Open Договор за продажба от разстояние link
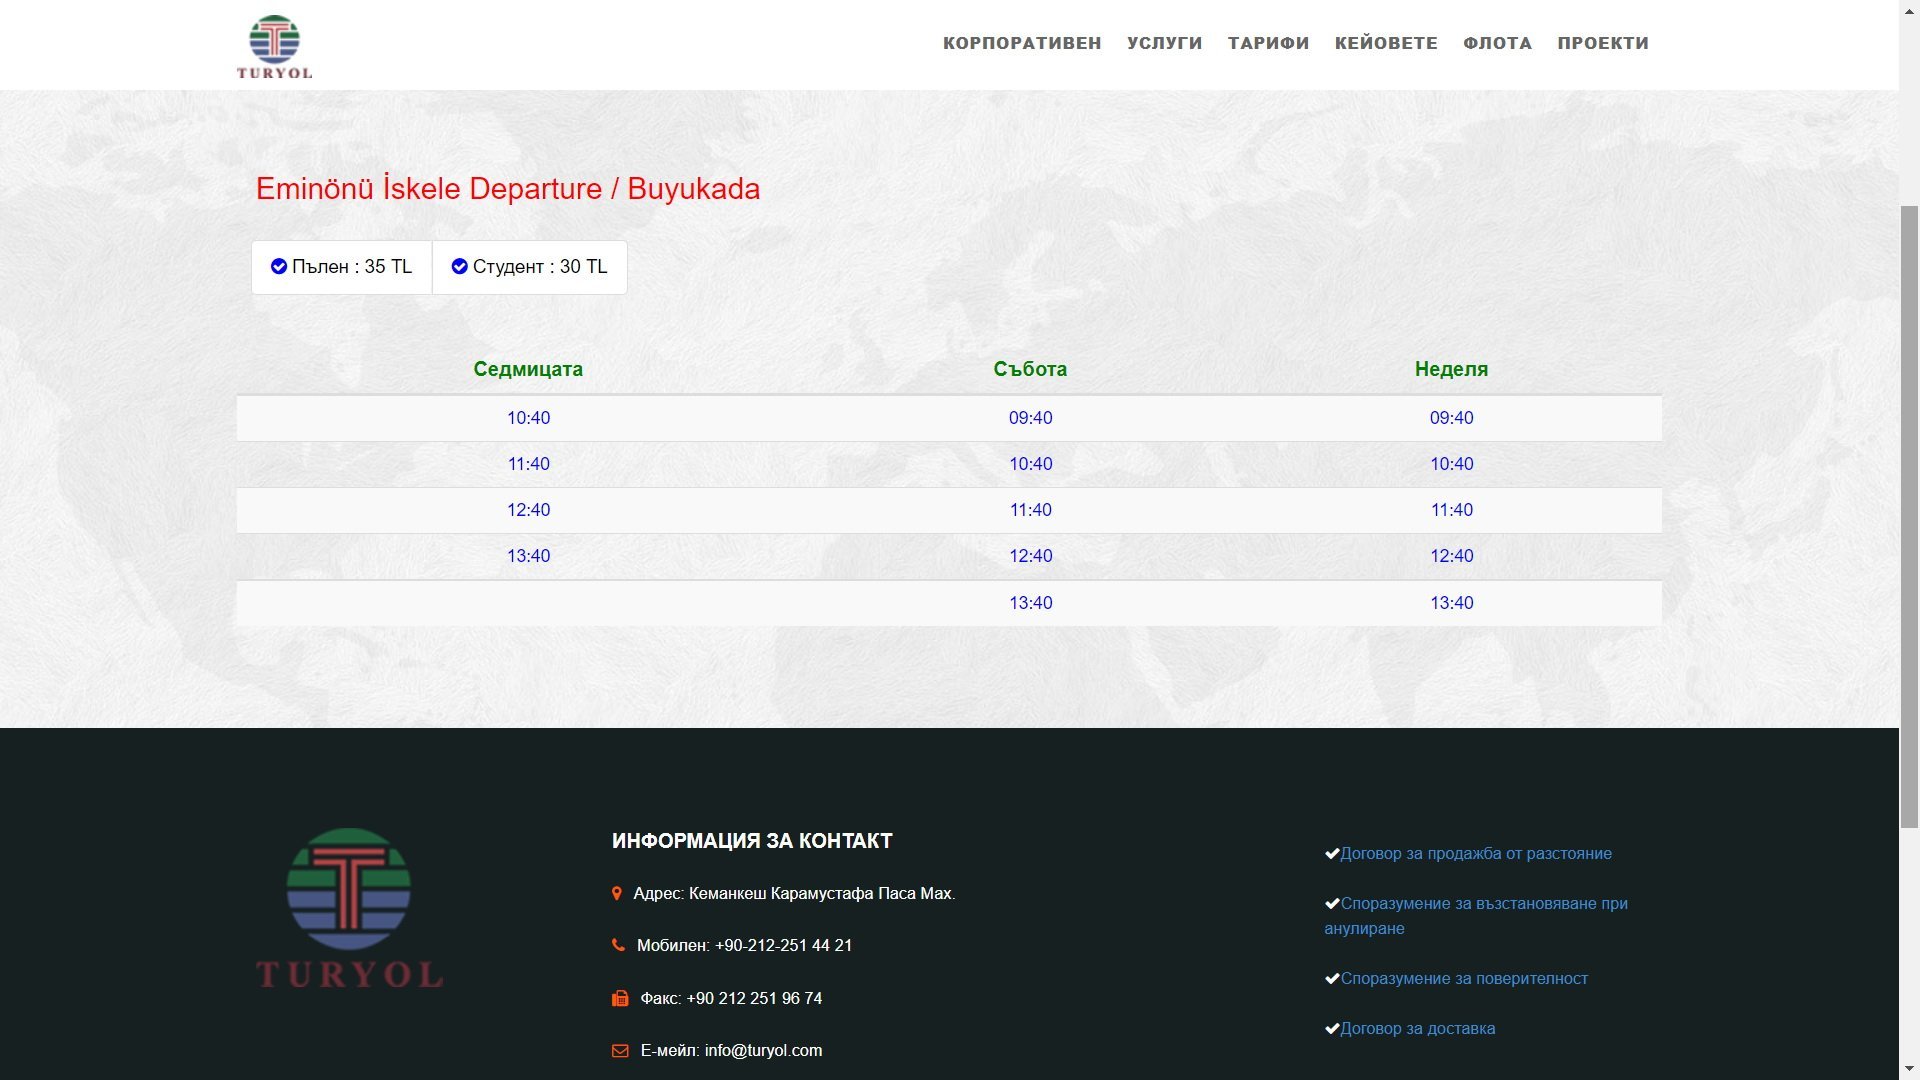The image size is (1920, 1080). click(1475, 853)
